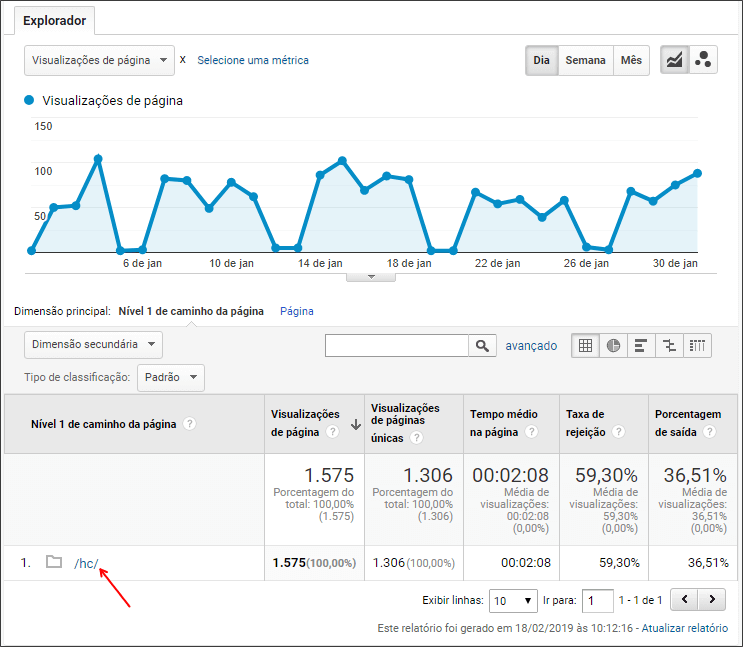This screenshot has height=647, width=743.
Task: Toggle chart granularity to Semana
Action: 586,60
